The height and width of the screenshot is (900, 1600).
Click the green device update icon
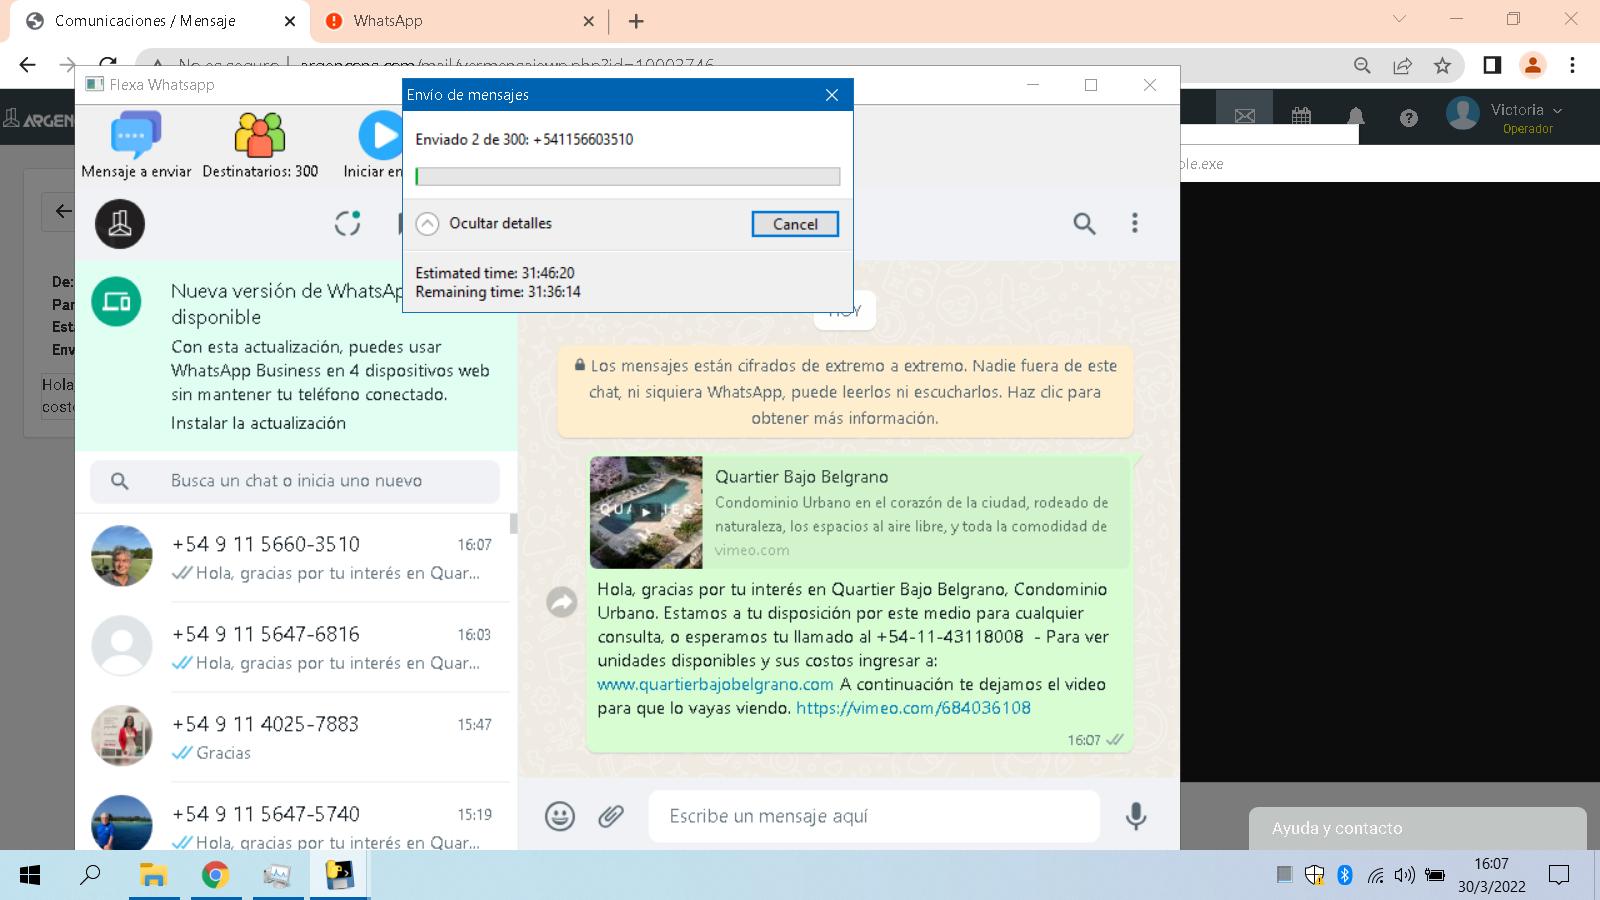click(x=117, y=301)
